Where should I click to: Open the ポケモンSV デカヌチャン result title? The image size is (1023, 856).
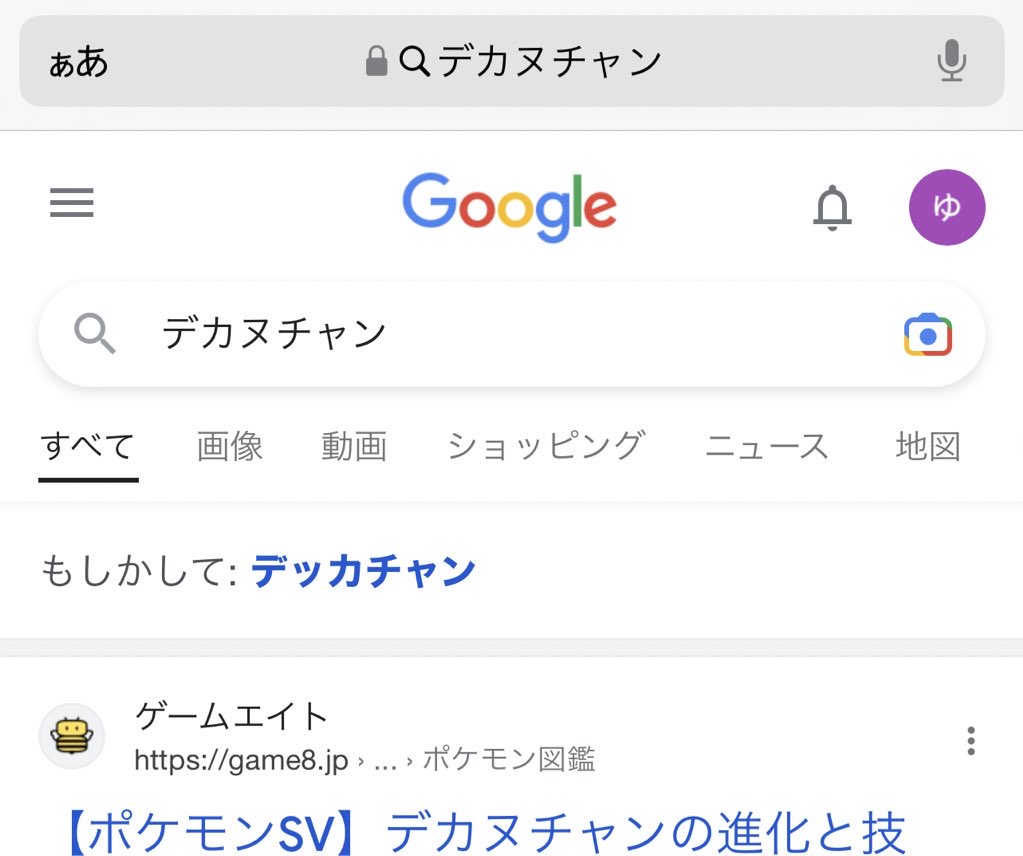pyautogui.click(x=486, y=833)
